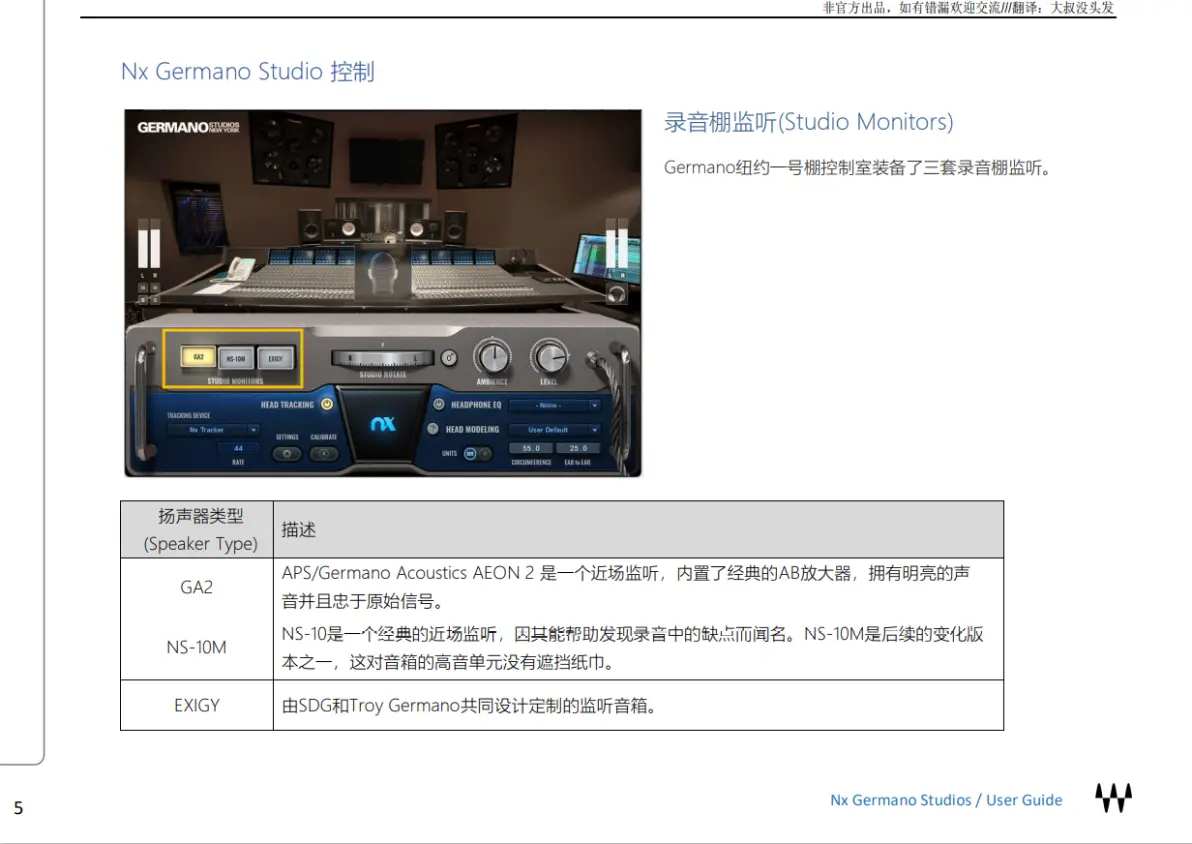Image resolution: width=1192 pixels, height=844 pixels.
Task: Switch Units toggle to cm
Action: pos(470,454)
